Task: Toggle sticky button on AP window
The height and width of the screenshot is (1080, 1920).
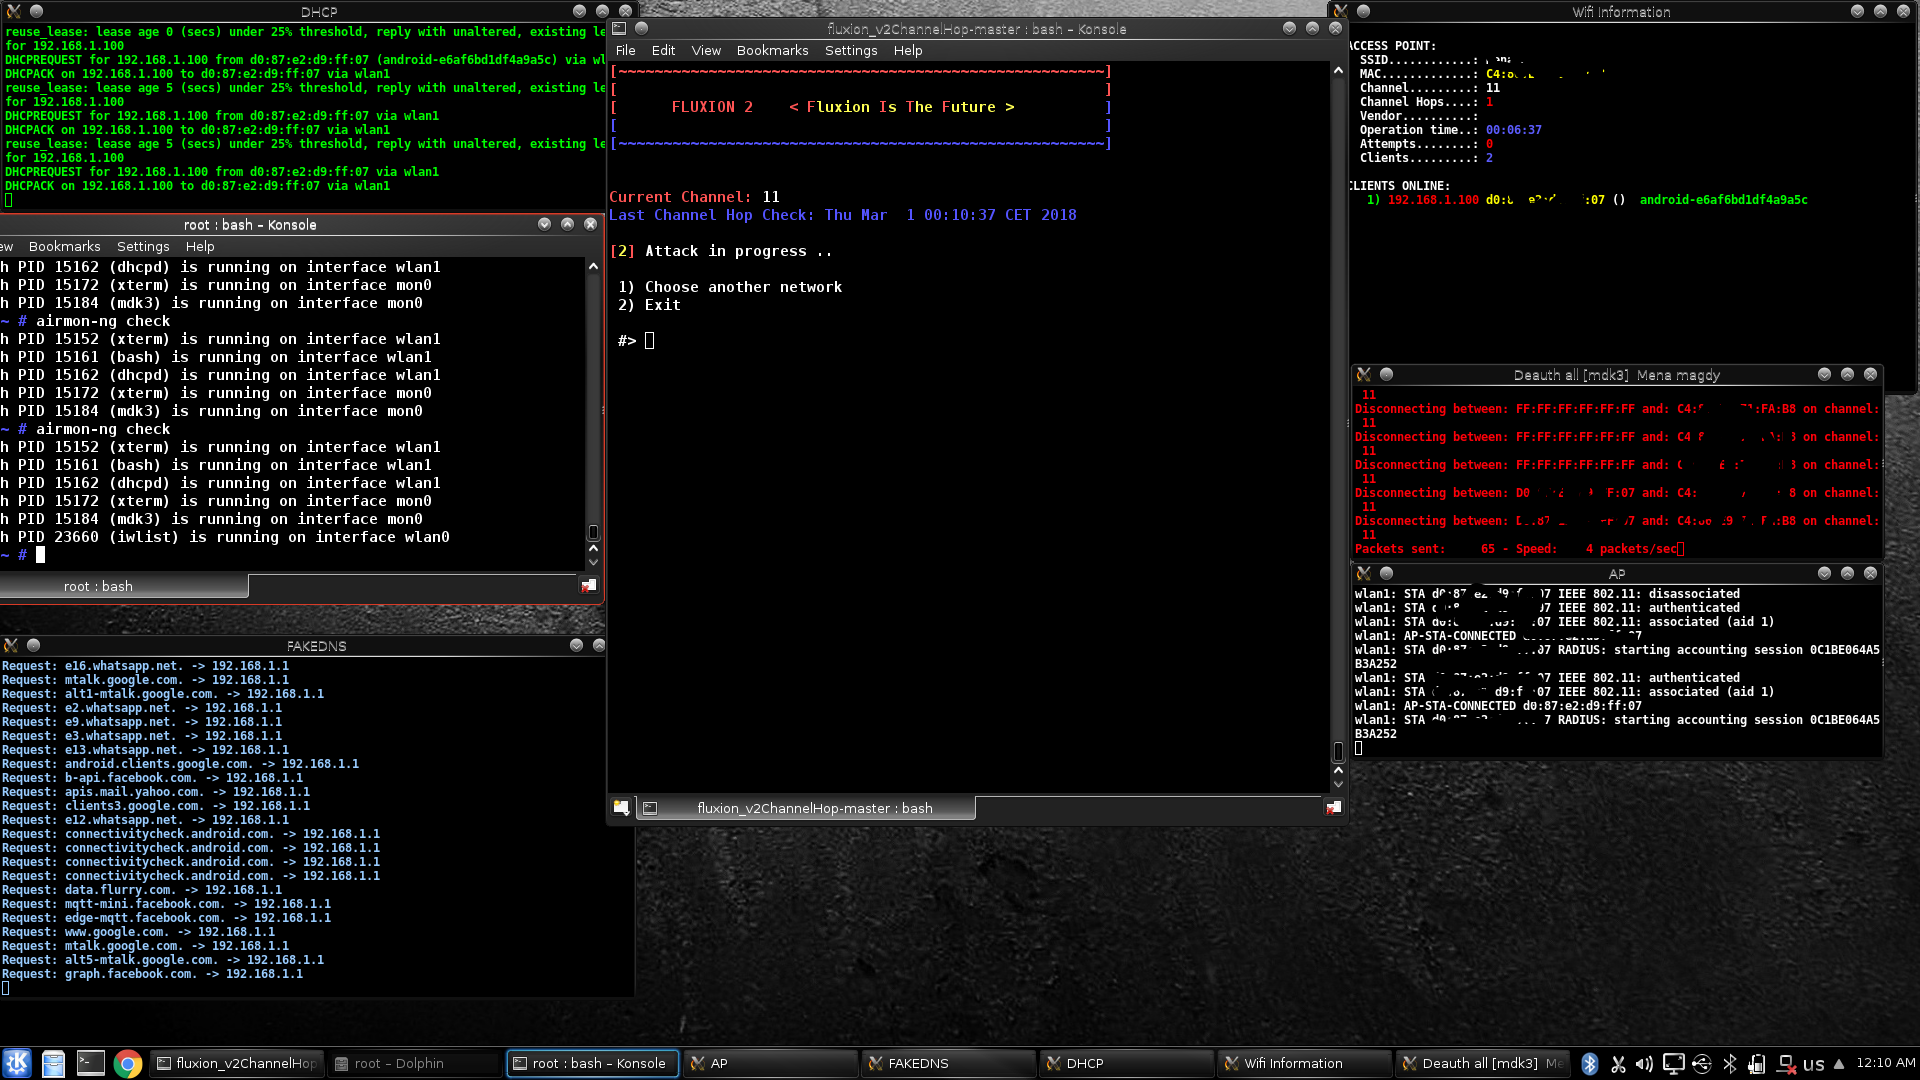Action: (1387, 574)
